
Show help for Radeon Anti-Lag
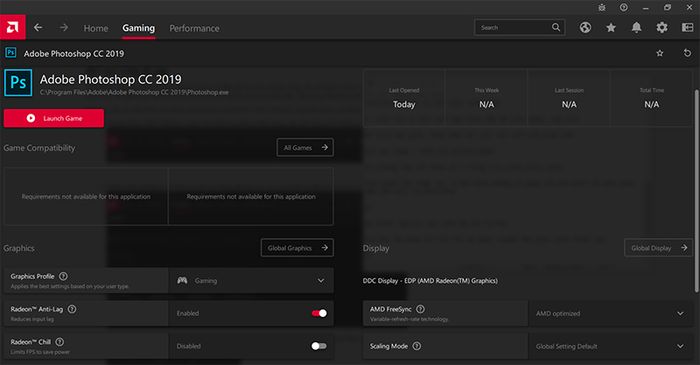coord(72,309)
